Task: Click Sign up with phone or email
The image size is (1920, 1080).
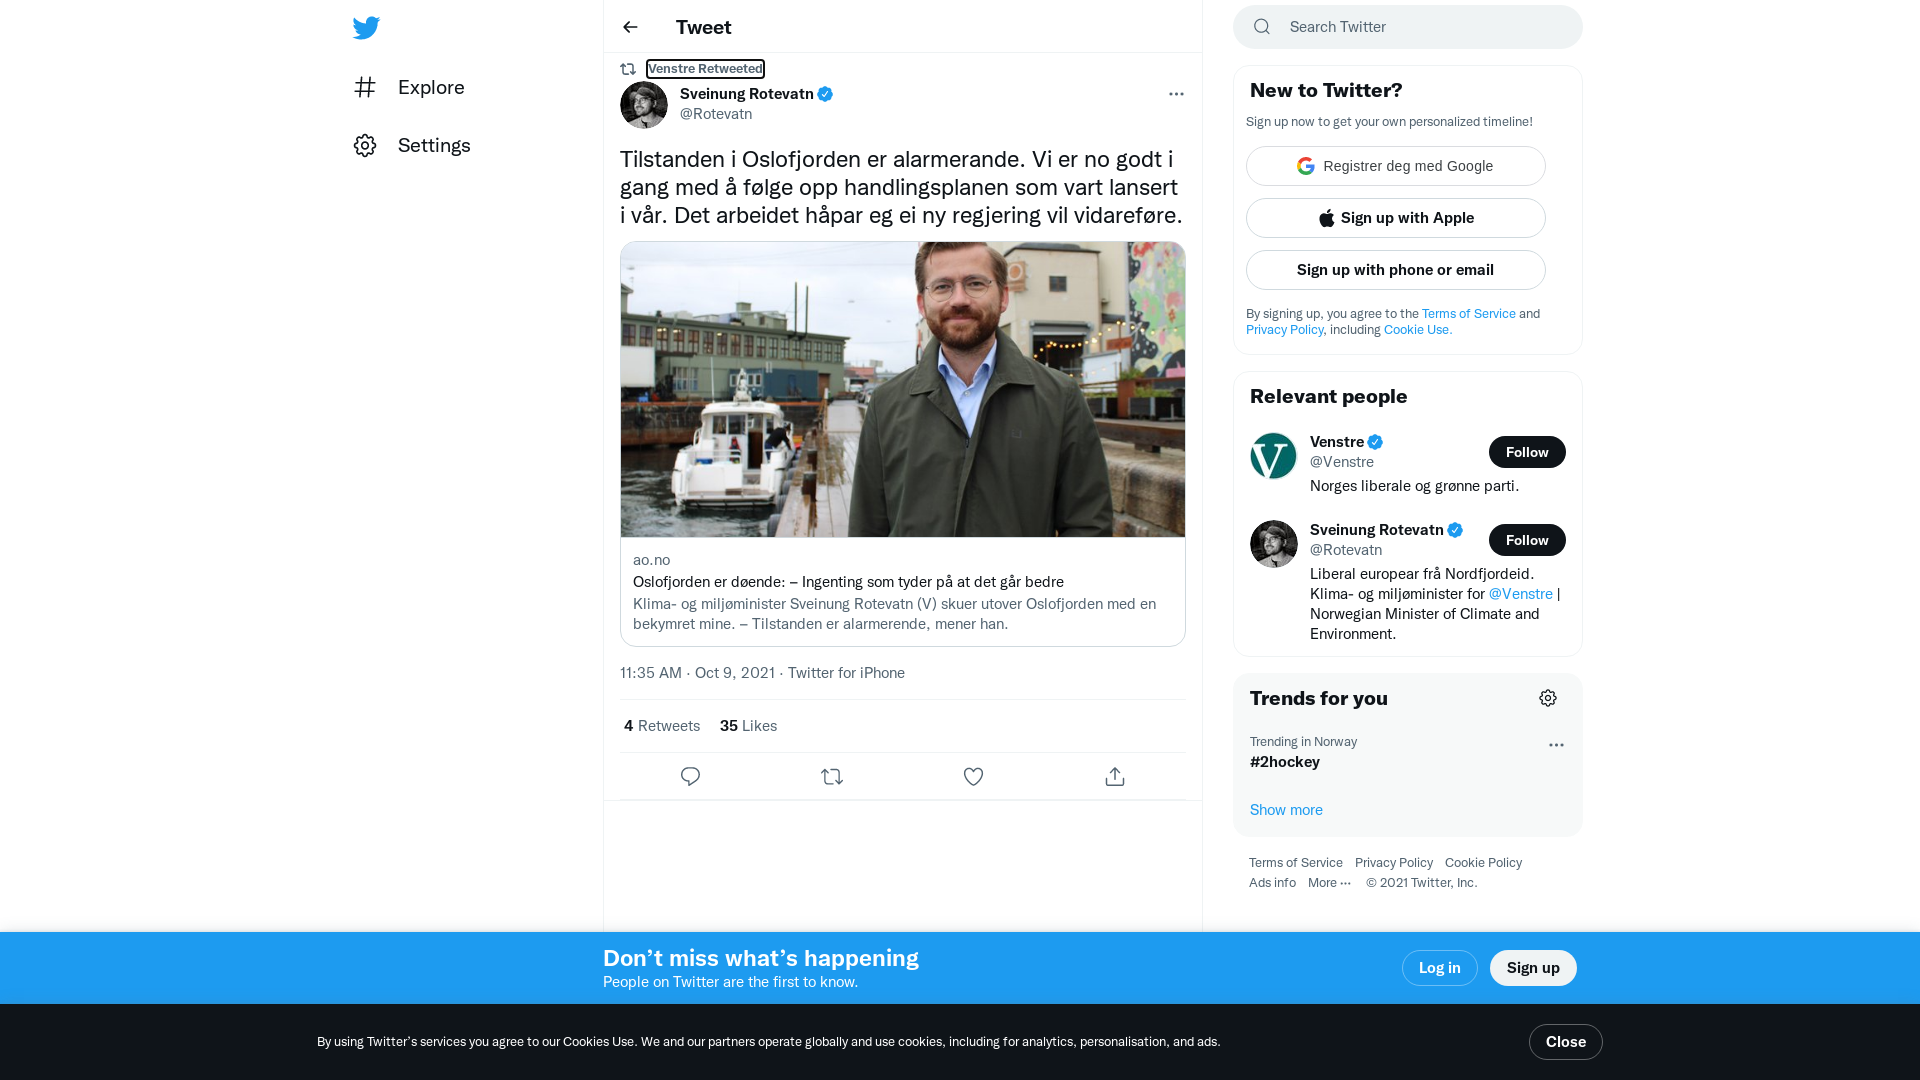Action: (x=1396, y=270)
